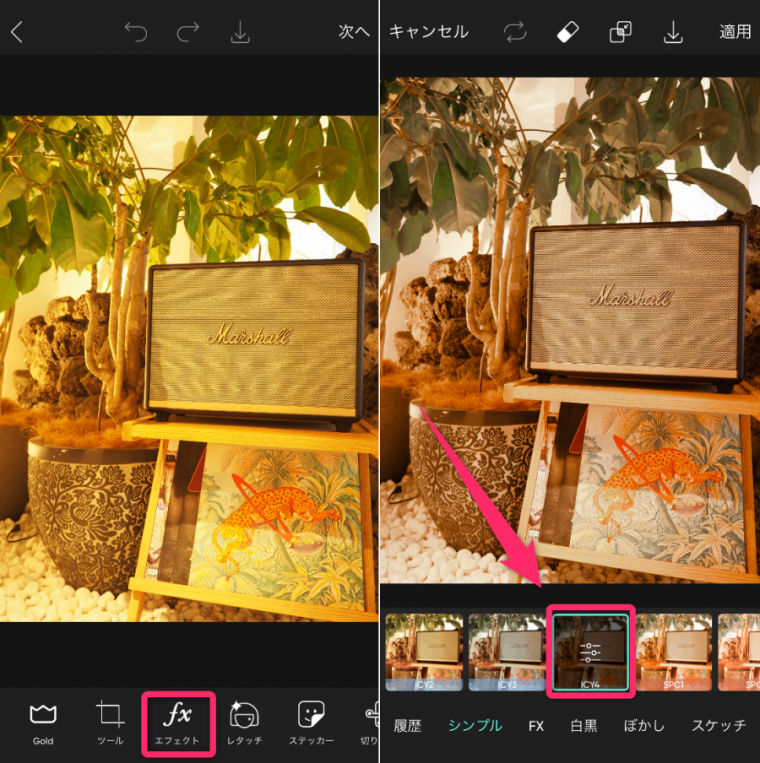The width and height of the screenshot is (760, 763).
Task: Open the 白黒 filter category
Action: pos(583,726)
